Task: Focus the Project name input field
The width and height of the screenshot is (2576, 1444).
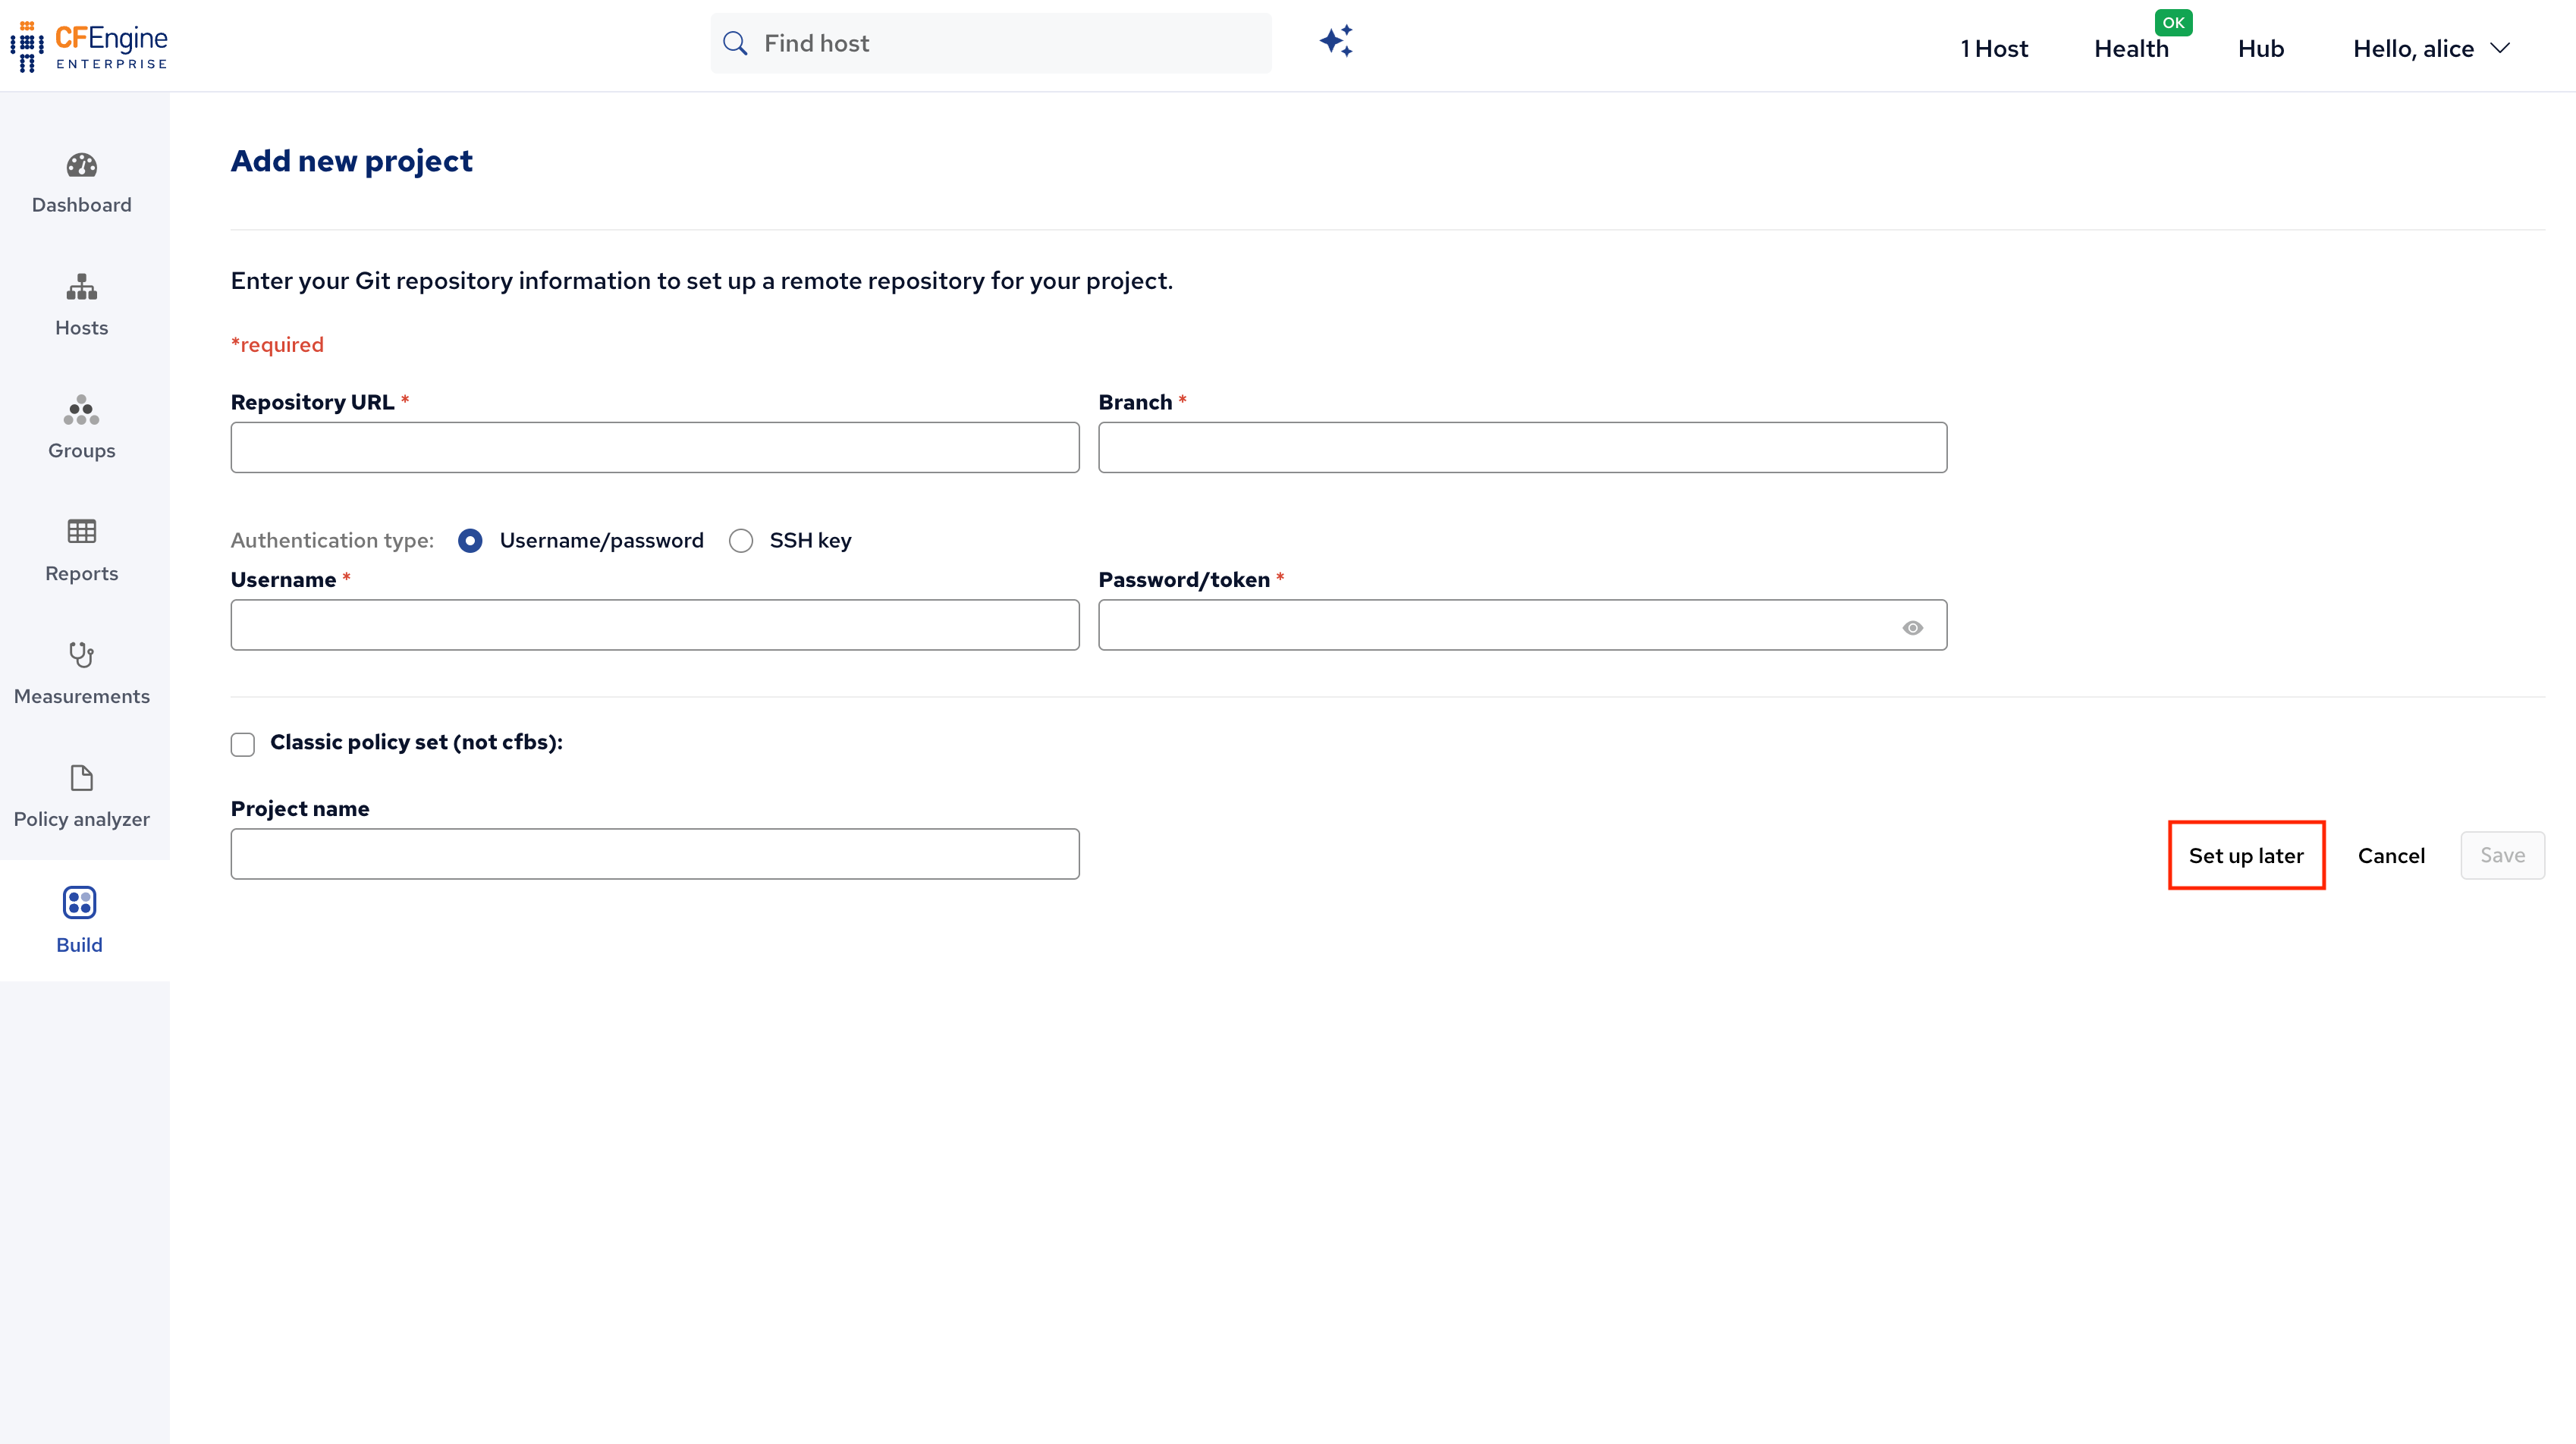Action: click(655, 854)
